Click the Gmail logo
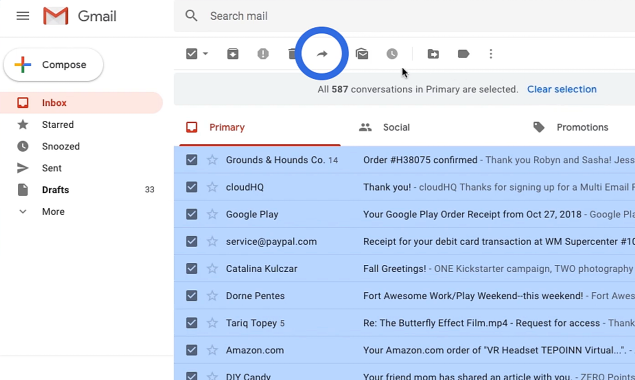Image resolution: width=635 pixels, height=380 pixels. [80, 16]
